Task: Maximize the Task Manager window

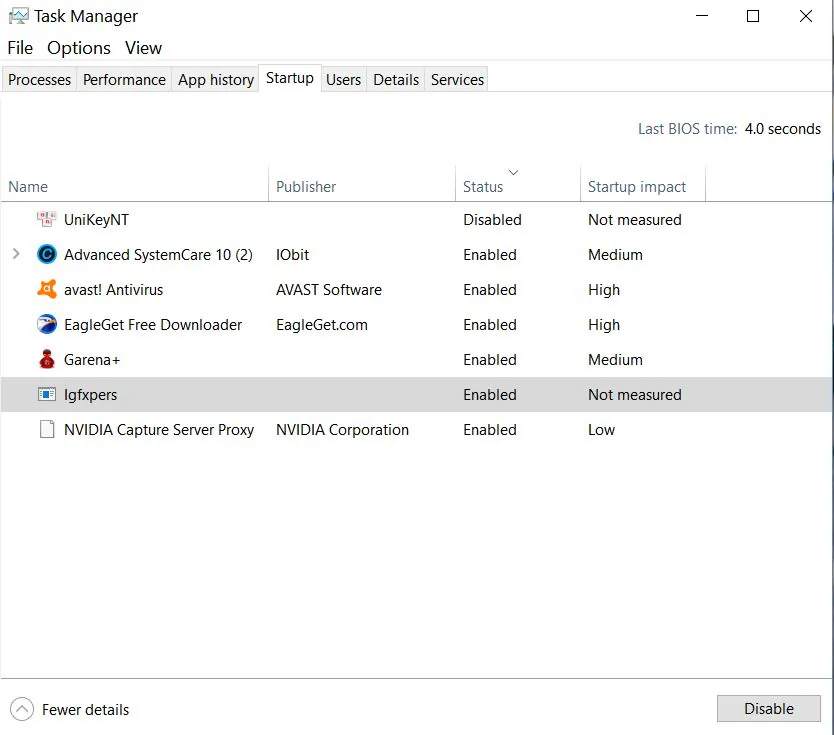Action: pyautogui.click(x=753, y=16)
